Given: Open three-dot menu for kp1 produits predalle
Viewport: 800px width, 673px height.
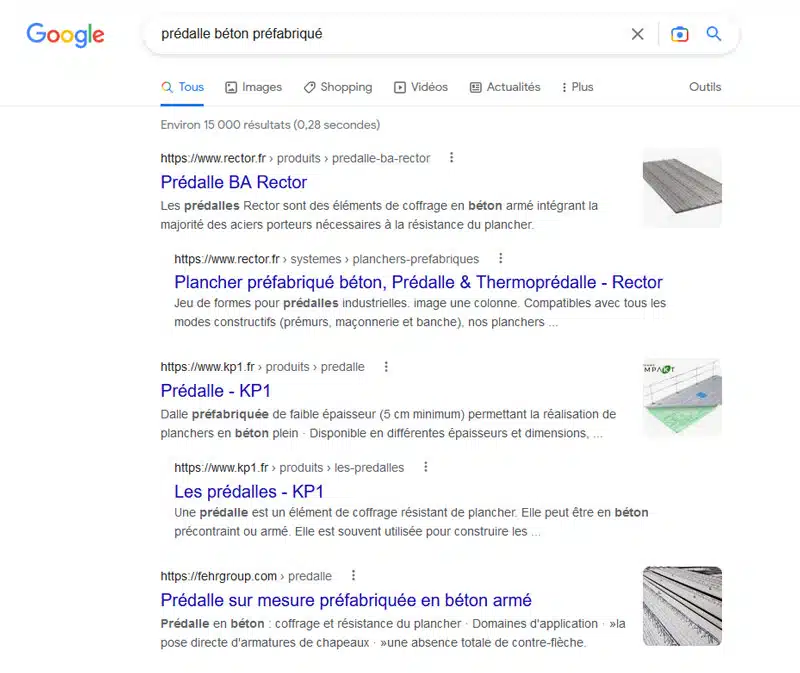Looking at the screenshot, I should pyautogui.click(x=386, y=366).
